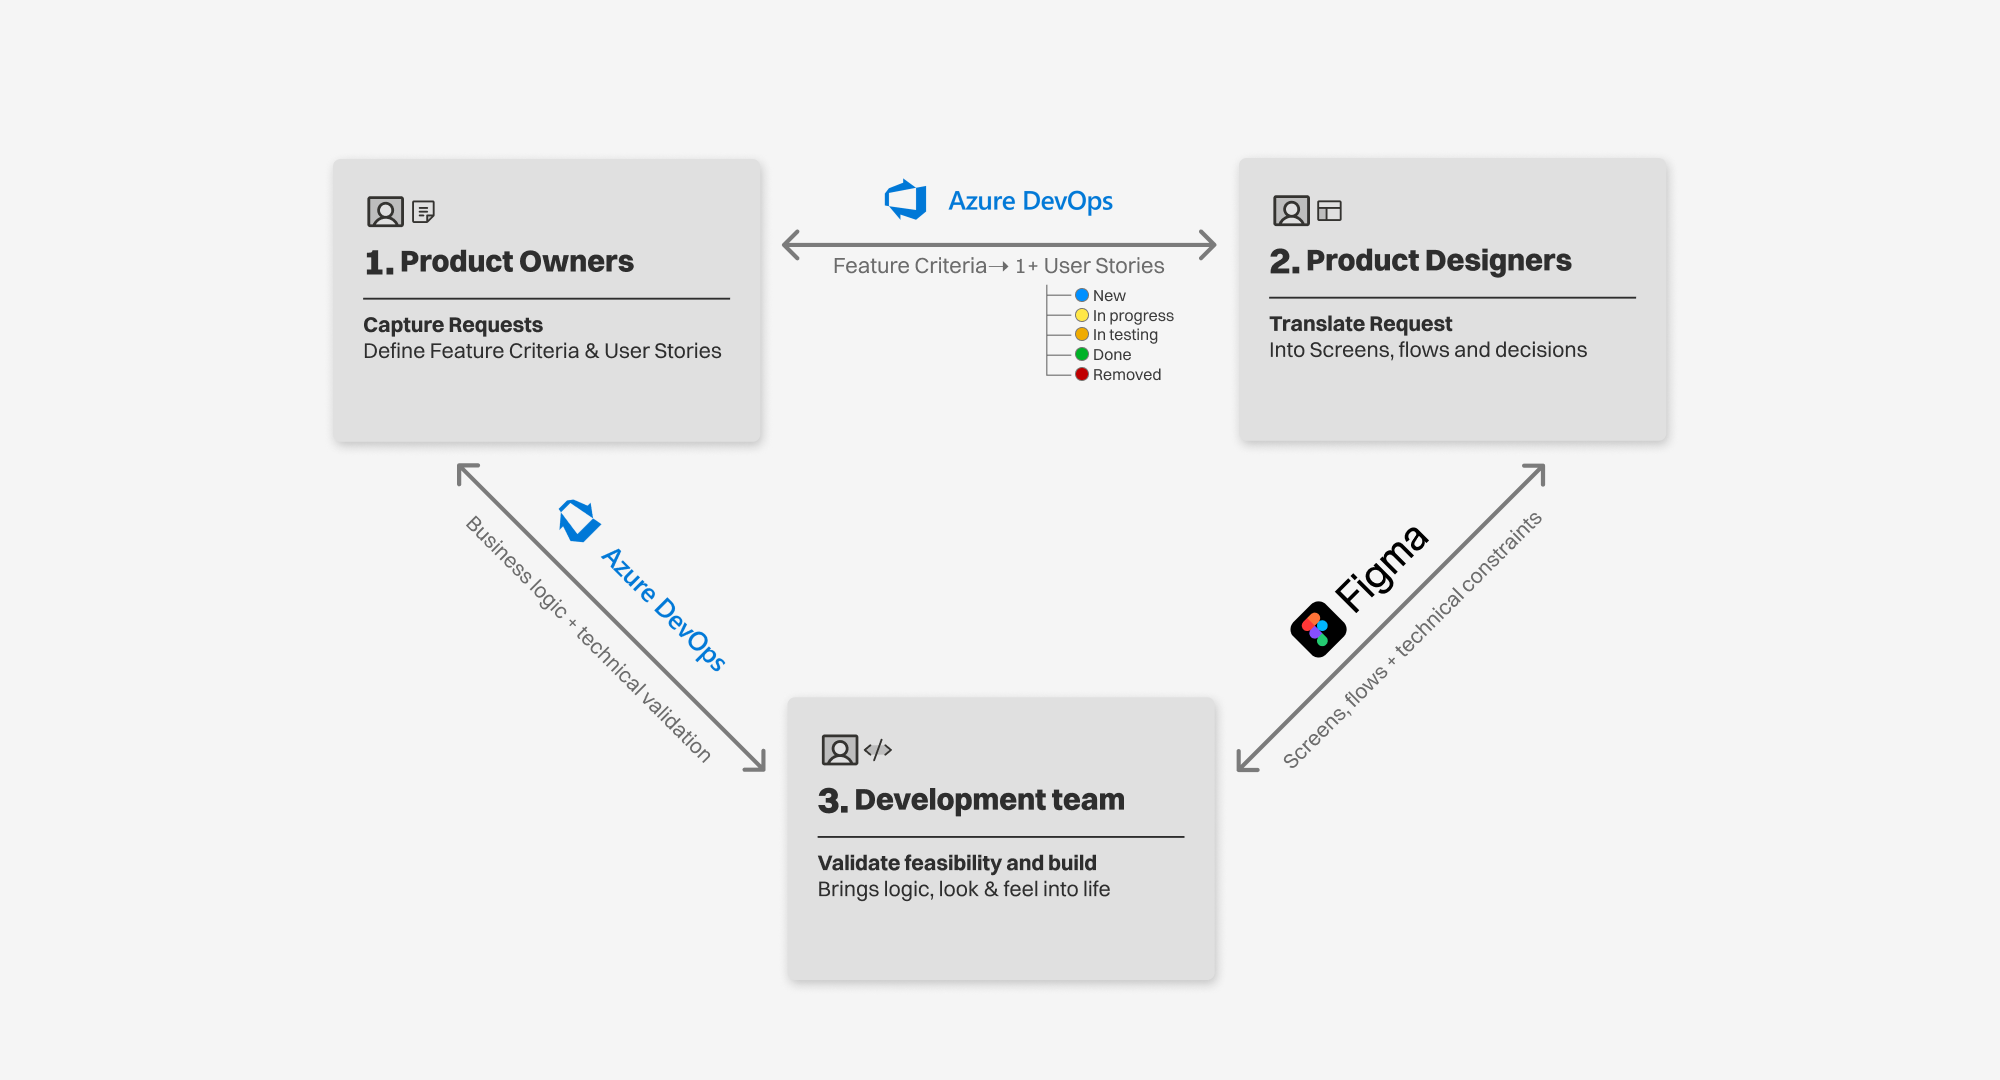Click the 'In progress' status label
This screenshot has height=1080, width=2000.
pyautogui.click(x=1133, y=316)
